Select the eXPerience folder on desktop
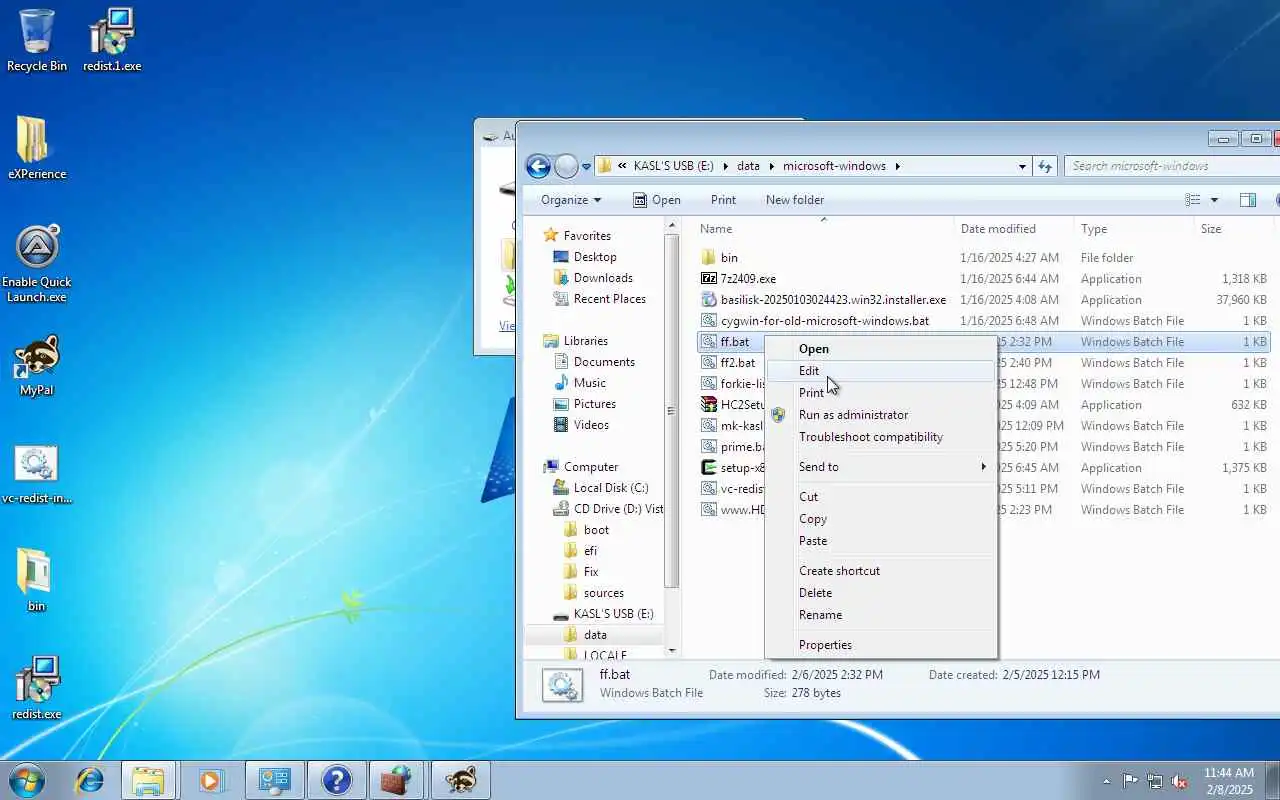This screenshot has width=1280, height=800. pos(37,148)
